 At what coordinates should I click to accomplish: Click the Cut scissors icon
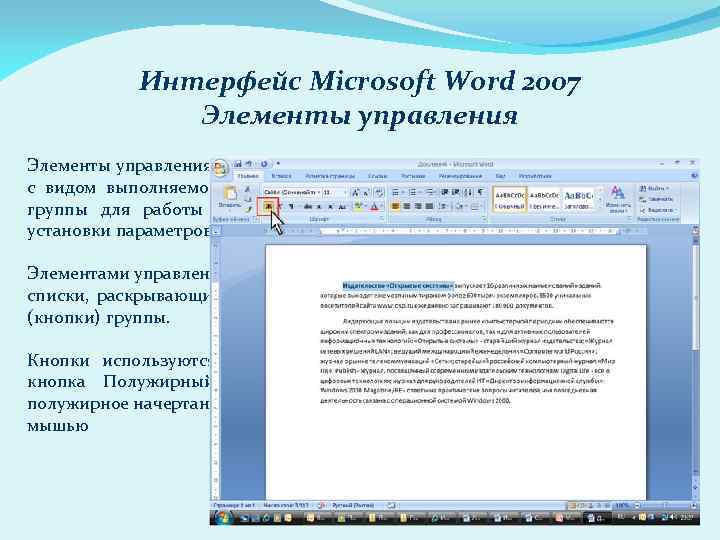248,188
